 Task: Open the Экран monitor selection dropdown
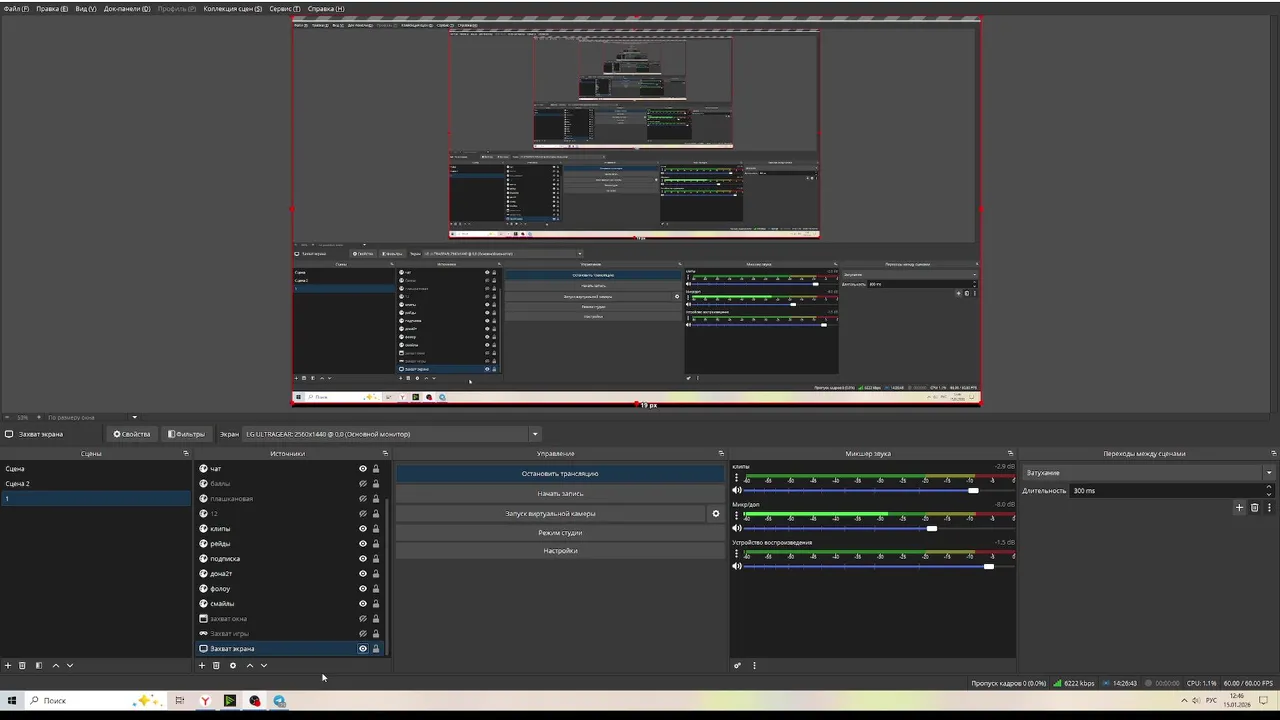coord(392,434)
